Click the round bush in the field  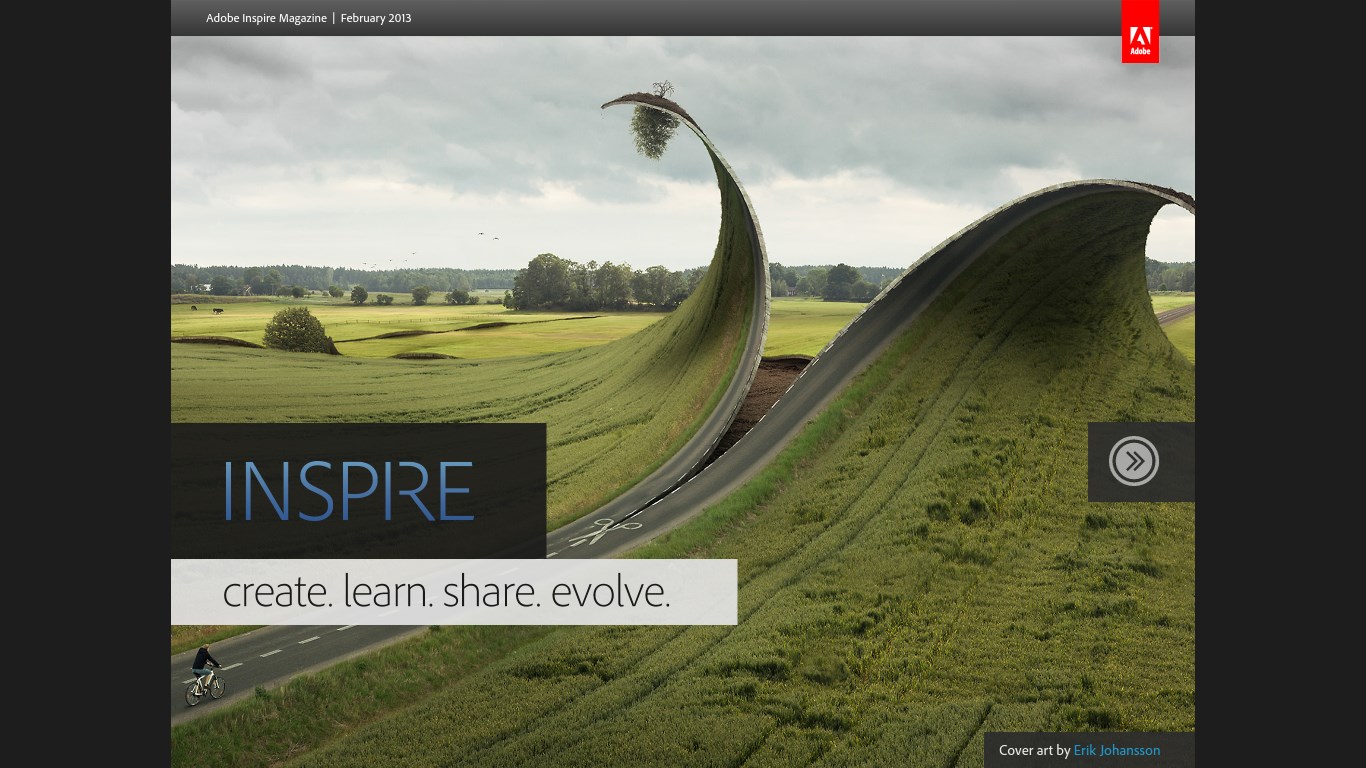(x=298, y=329)
